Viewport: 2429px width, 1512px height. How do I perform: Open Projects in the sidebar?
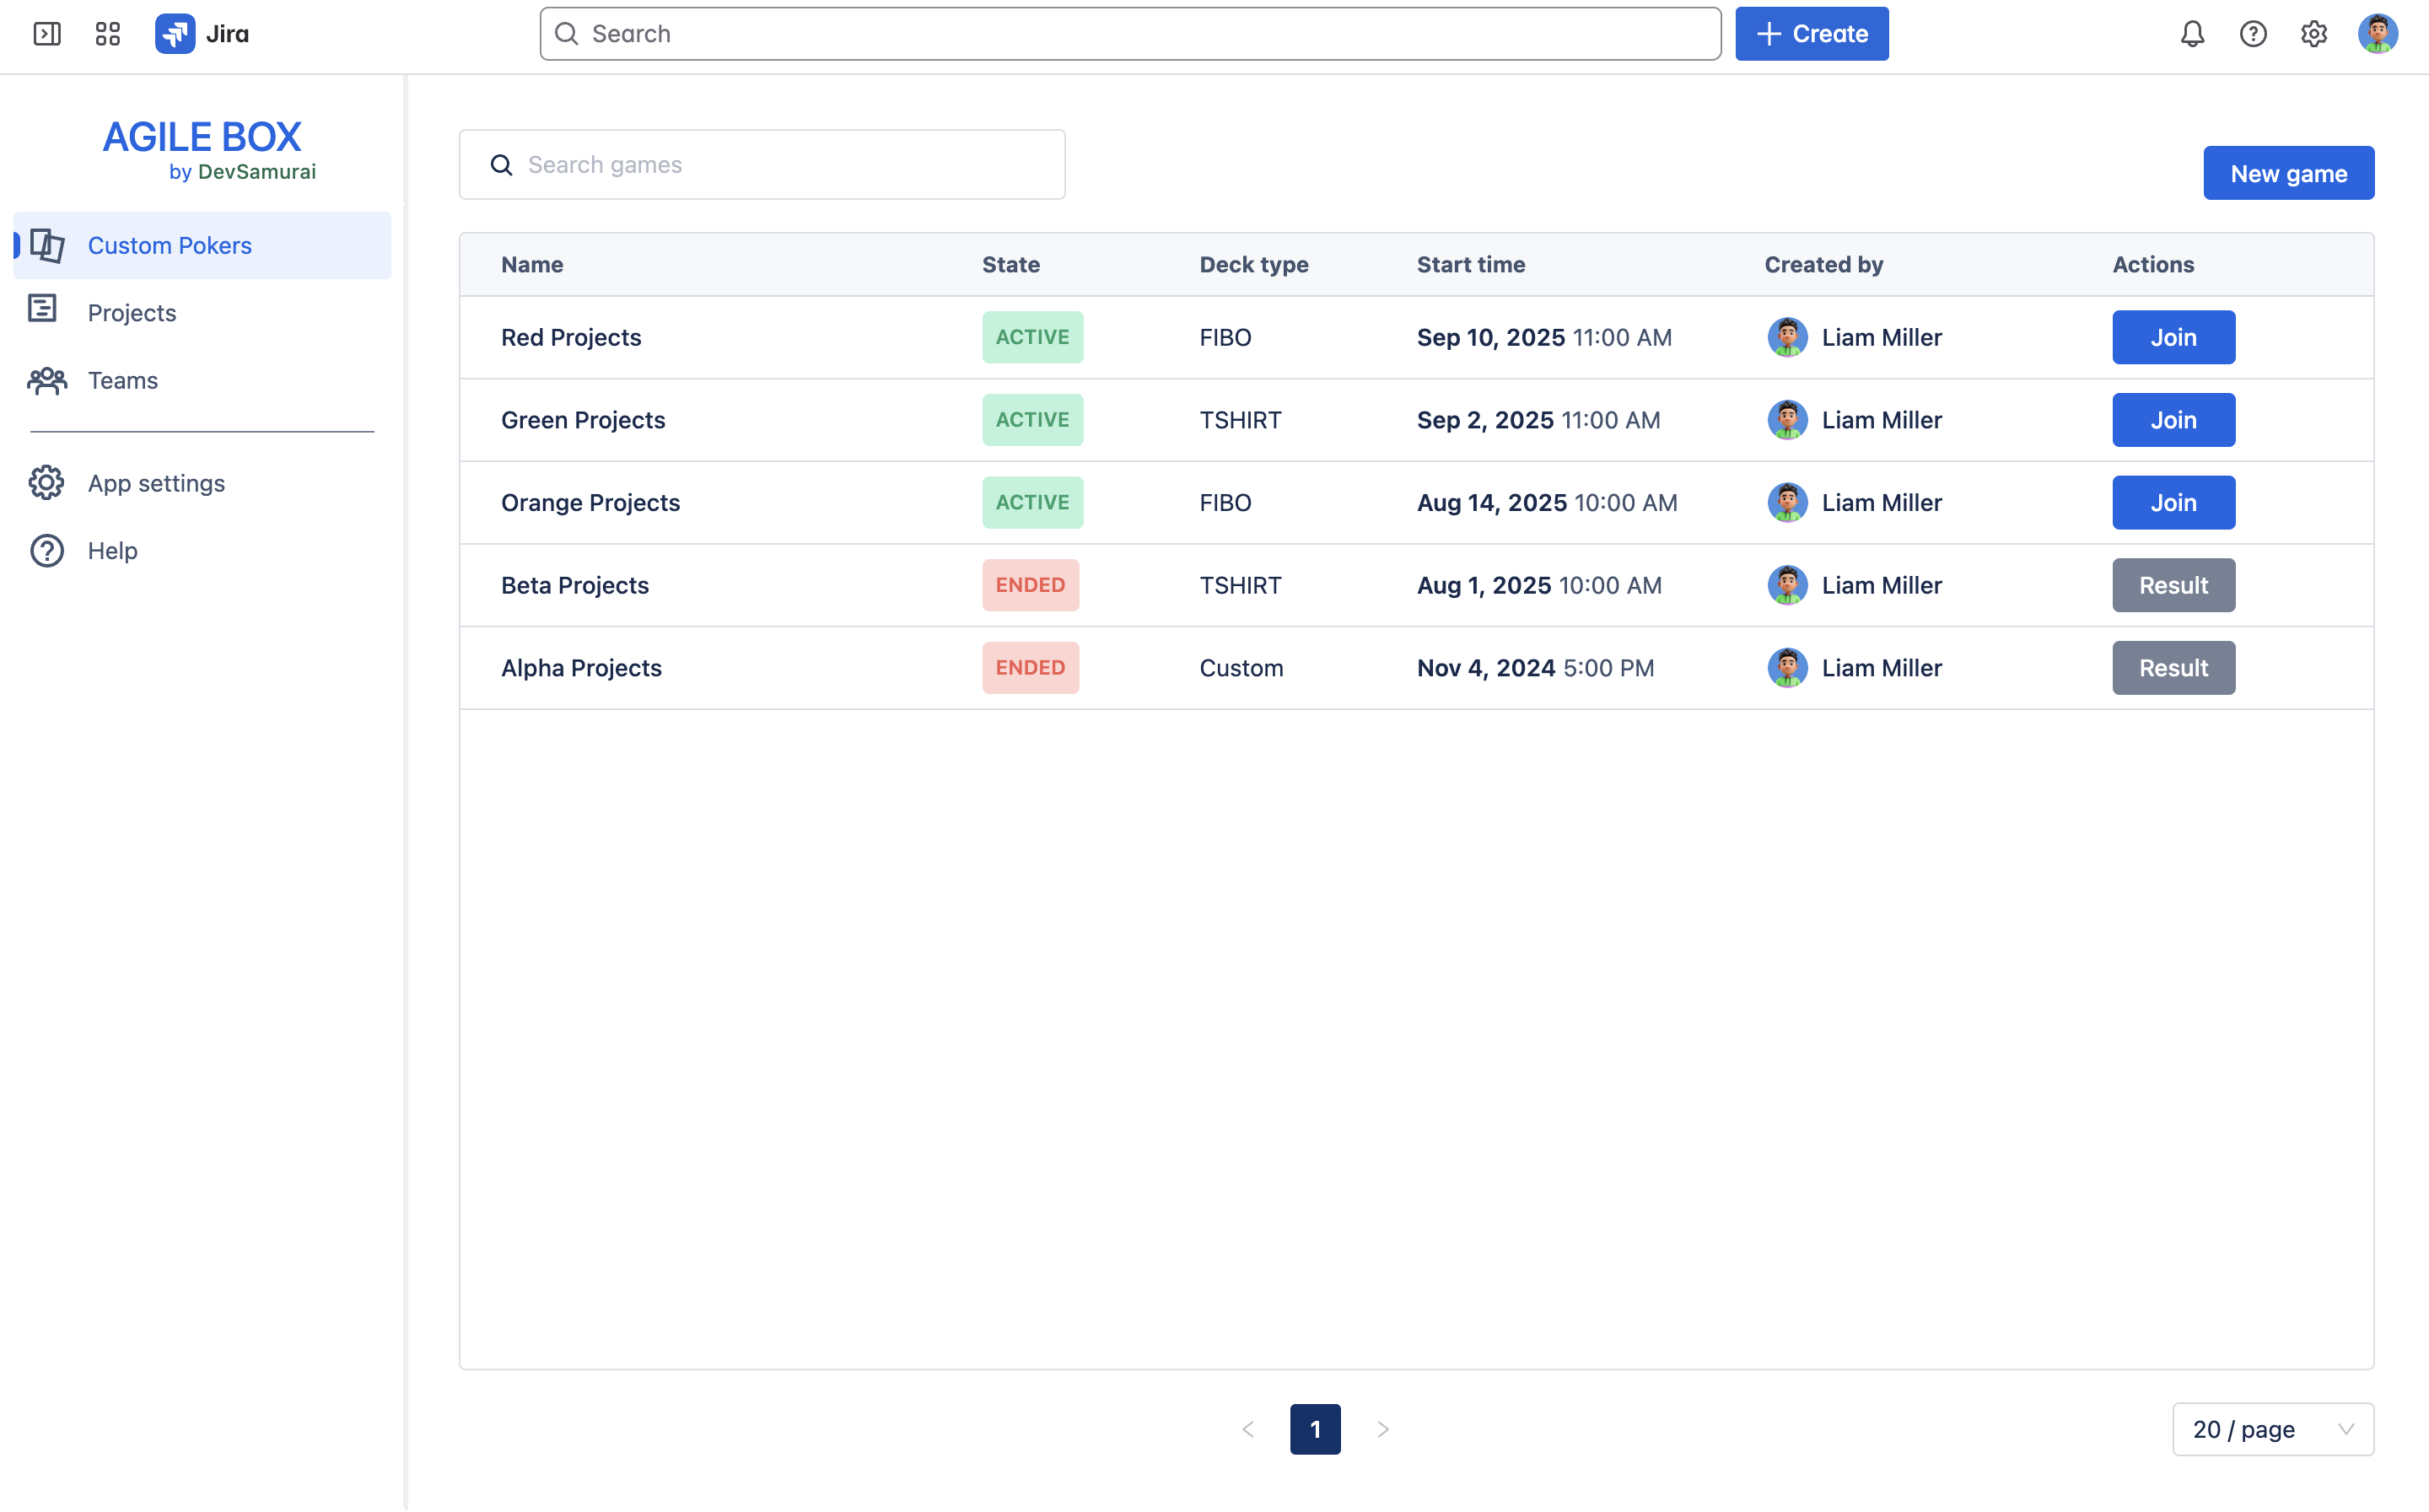132,313
